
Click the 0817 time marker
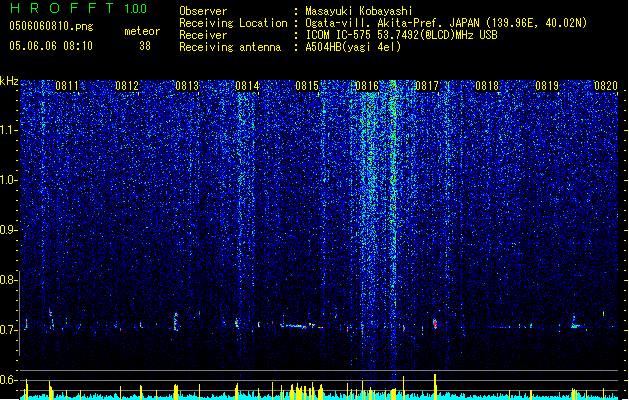coord(427,86)
